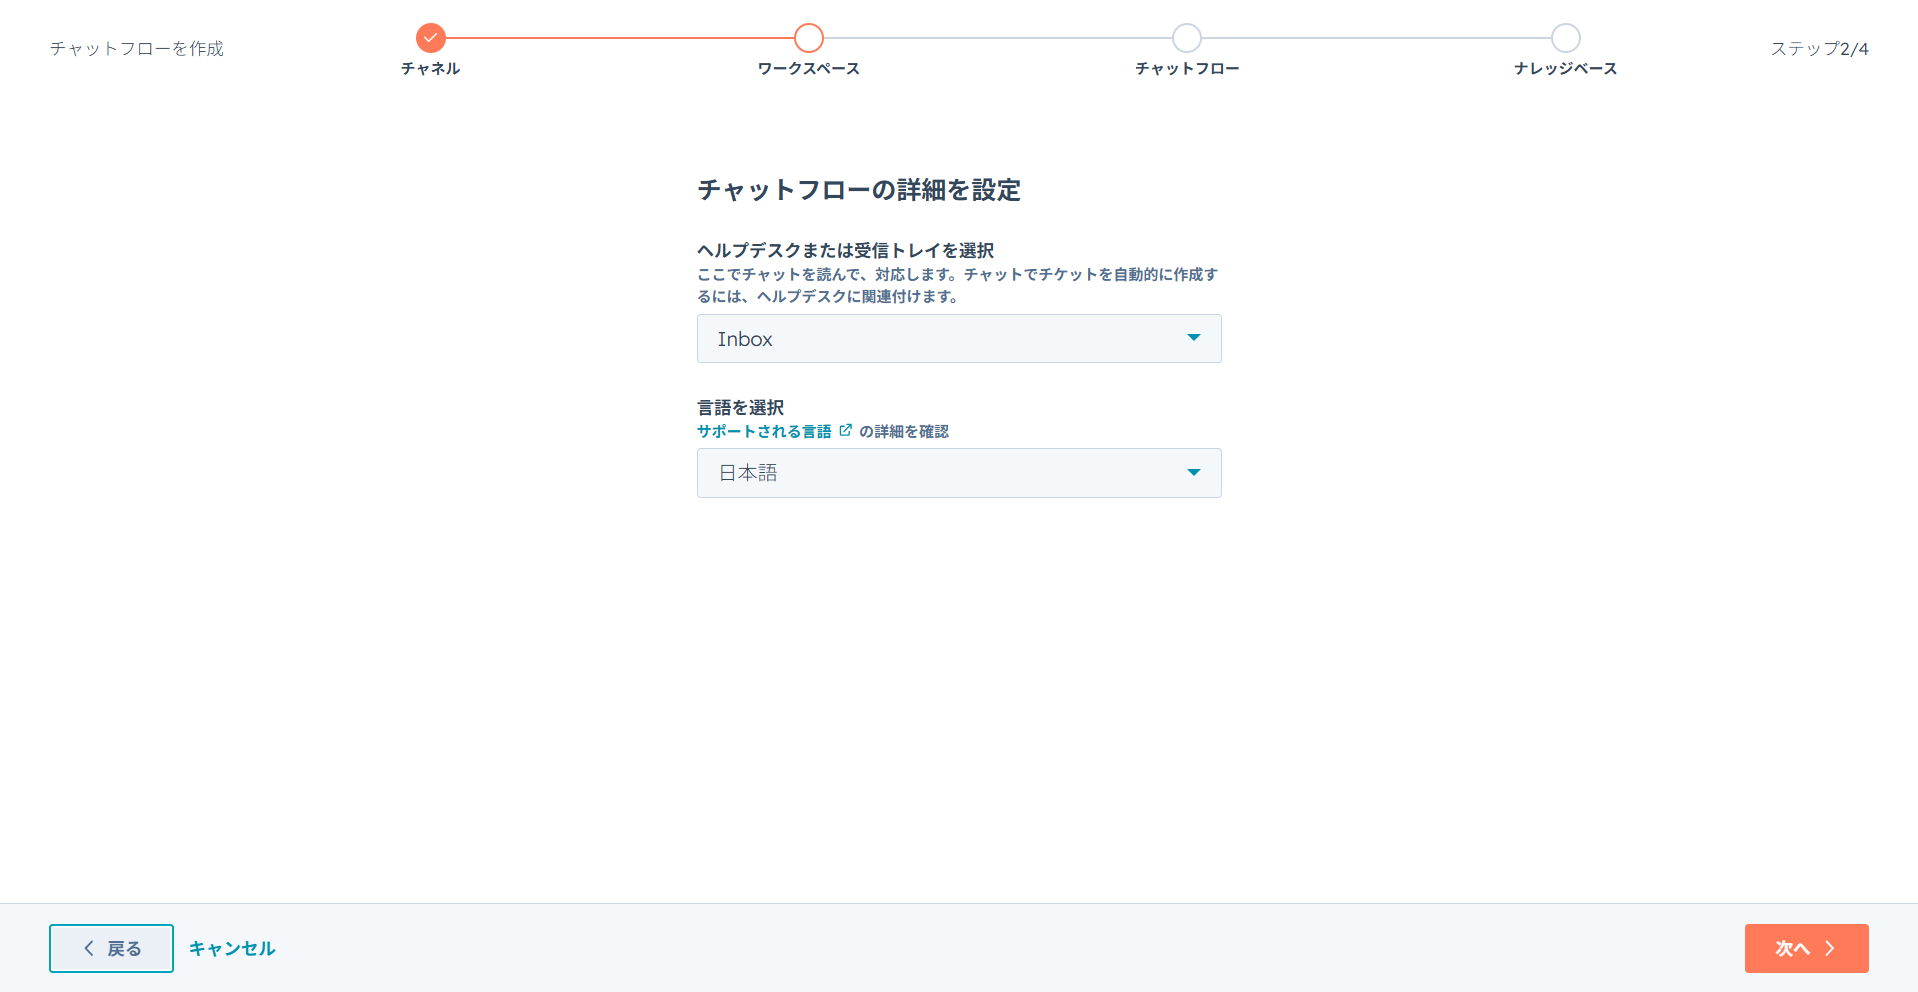Click the dropdown caret on the Inbox selector
Image resolution: width=1918 pixels, height=992 pixels.
1193,338
